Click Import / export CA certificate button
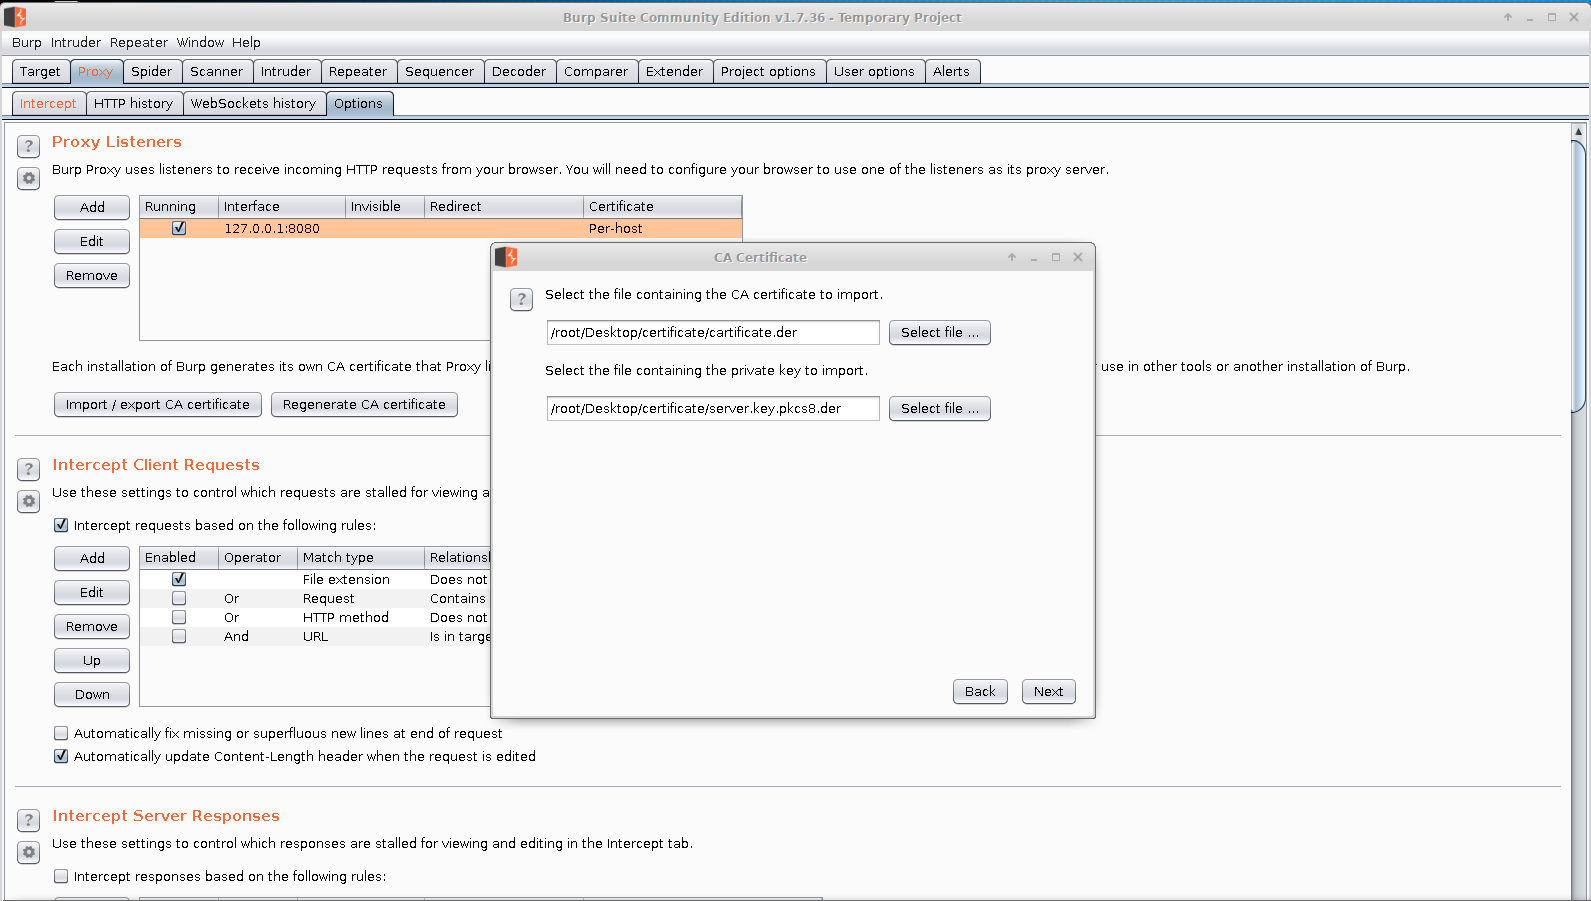1591x901 pixels. 158,404
